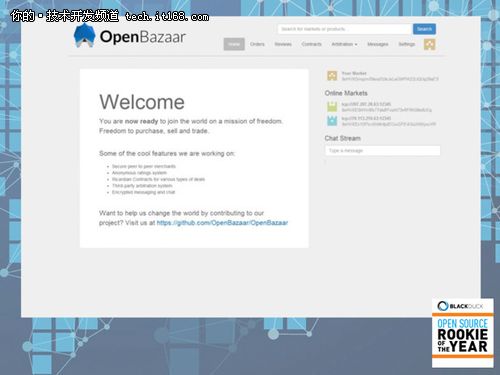Open the user avatar icon in navigation bar

pos(429,44)
